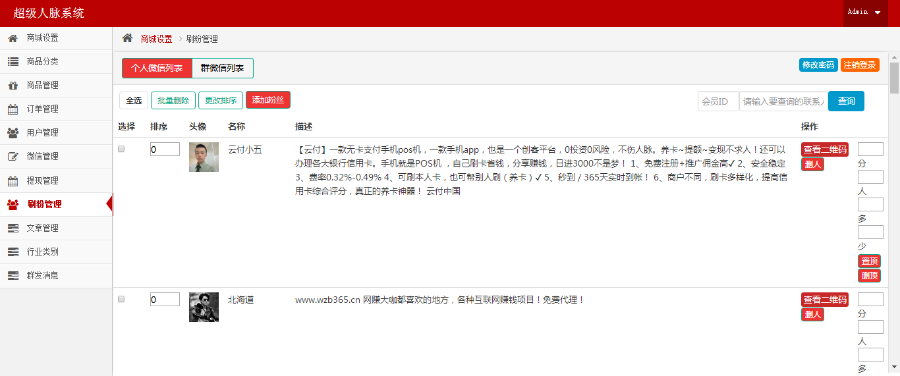The width and height of the screenshot is (900, 376).
Task: Click the 商城设置 breadcrumb link
Action: click(x=156, y=39)
